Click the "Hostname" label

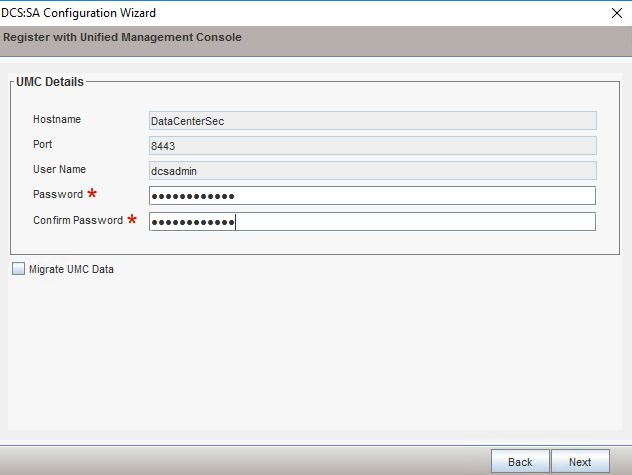tap(57, 119)
